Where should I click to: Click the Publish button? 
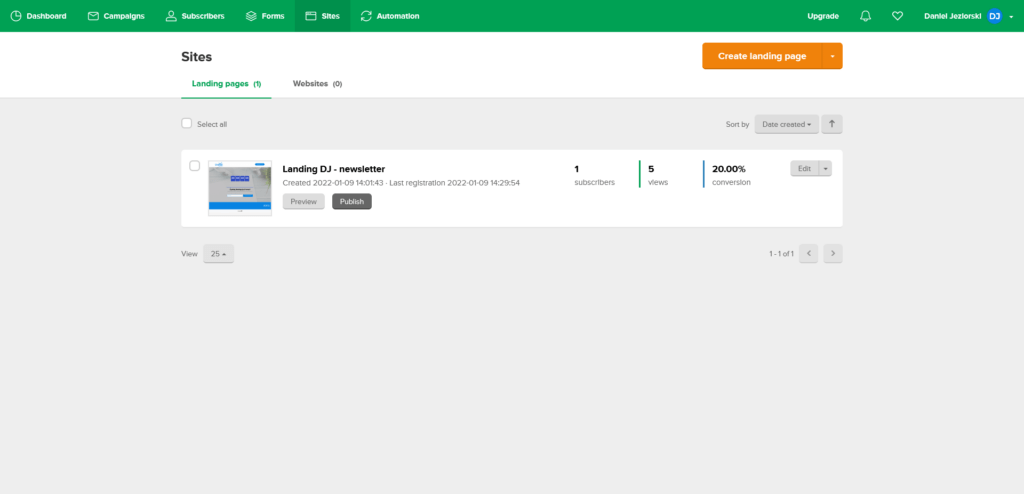[x=351, y=201]
